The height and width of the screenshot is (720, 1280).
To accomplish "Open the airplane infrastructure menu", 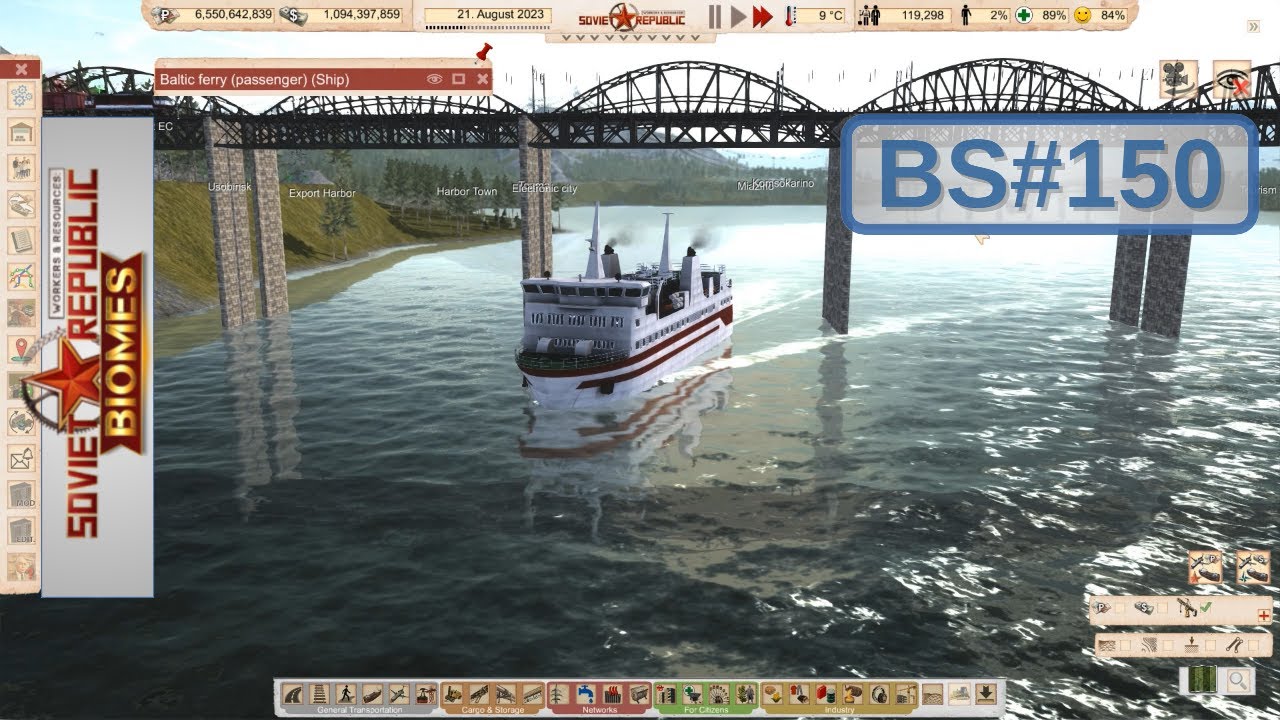I will pyautogui.click(x=399, y=694).
